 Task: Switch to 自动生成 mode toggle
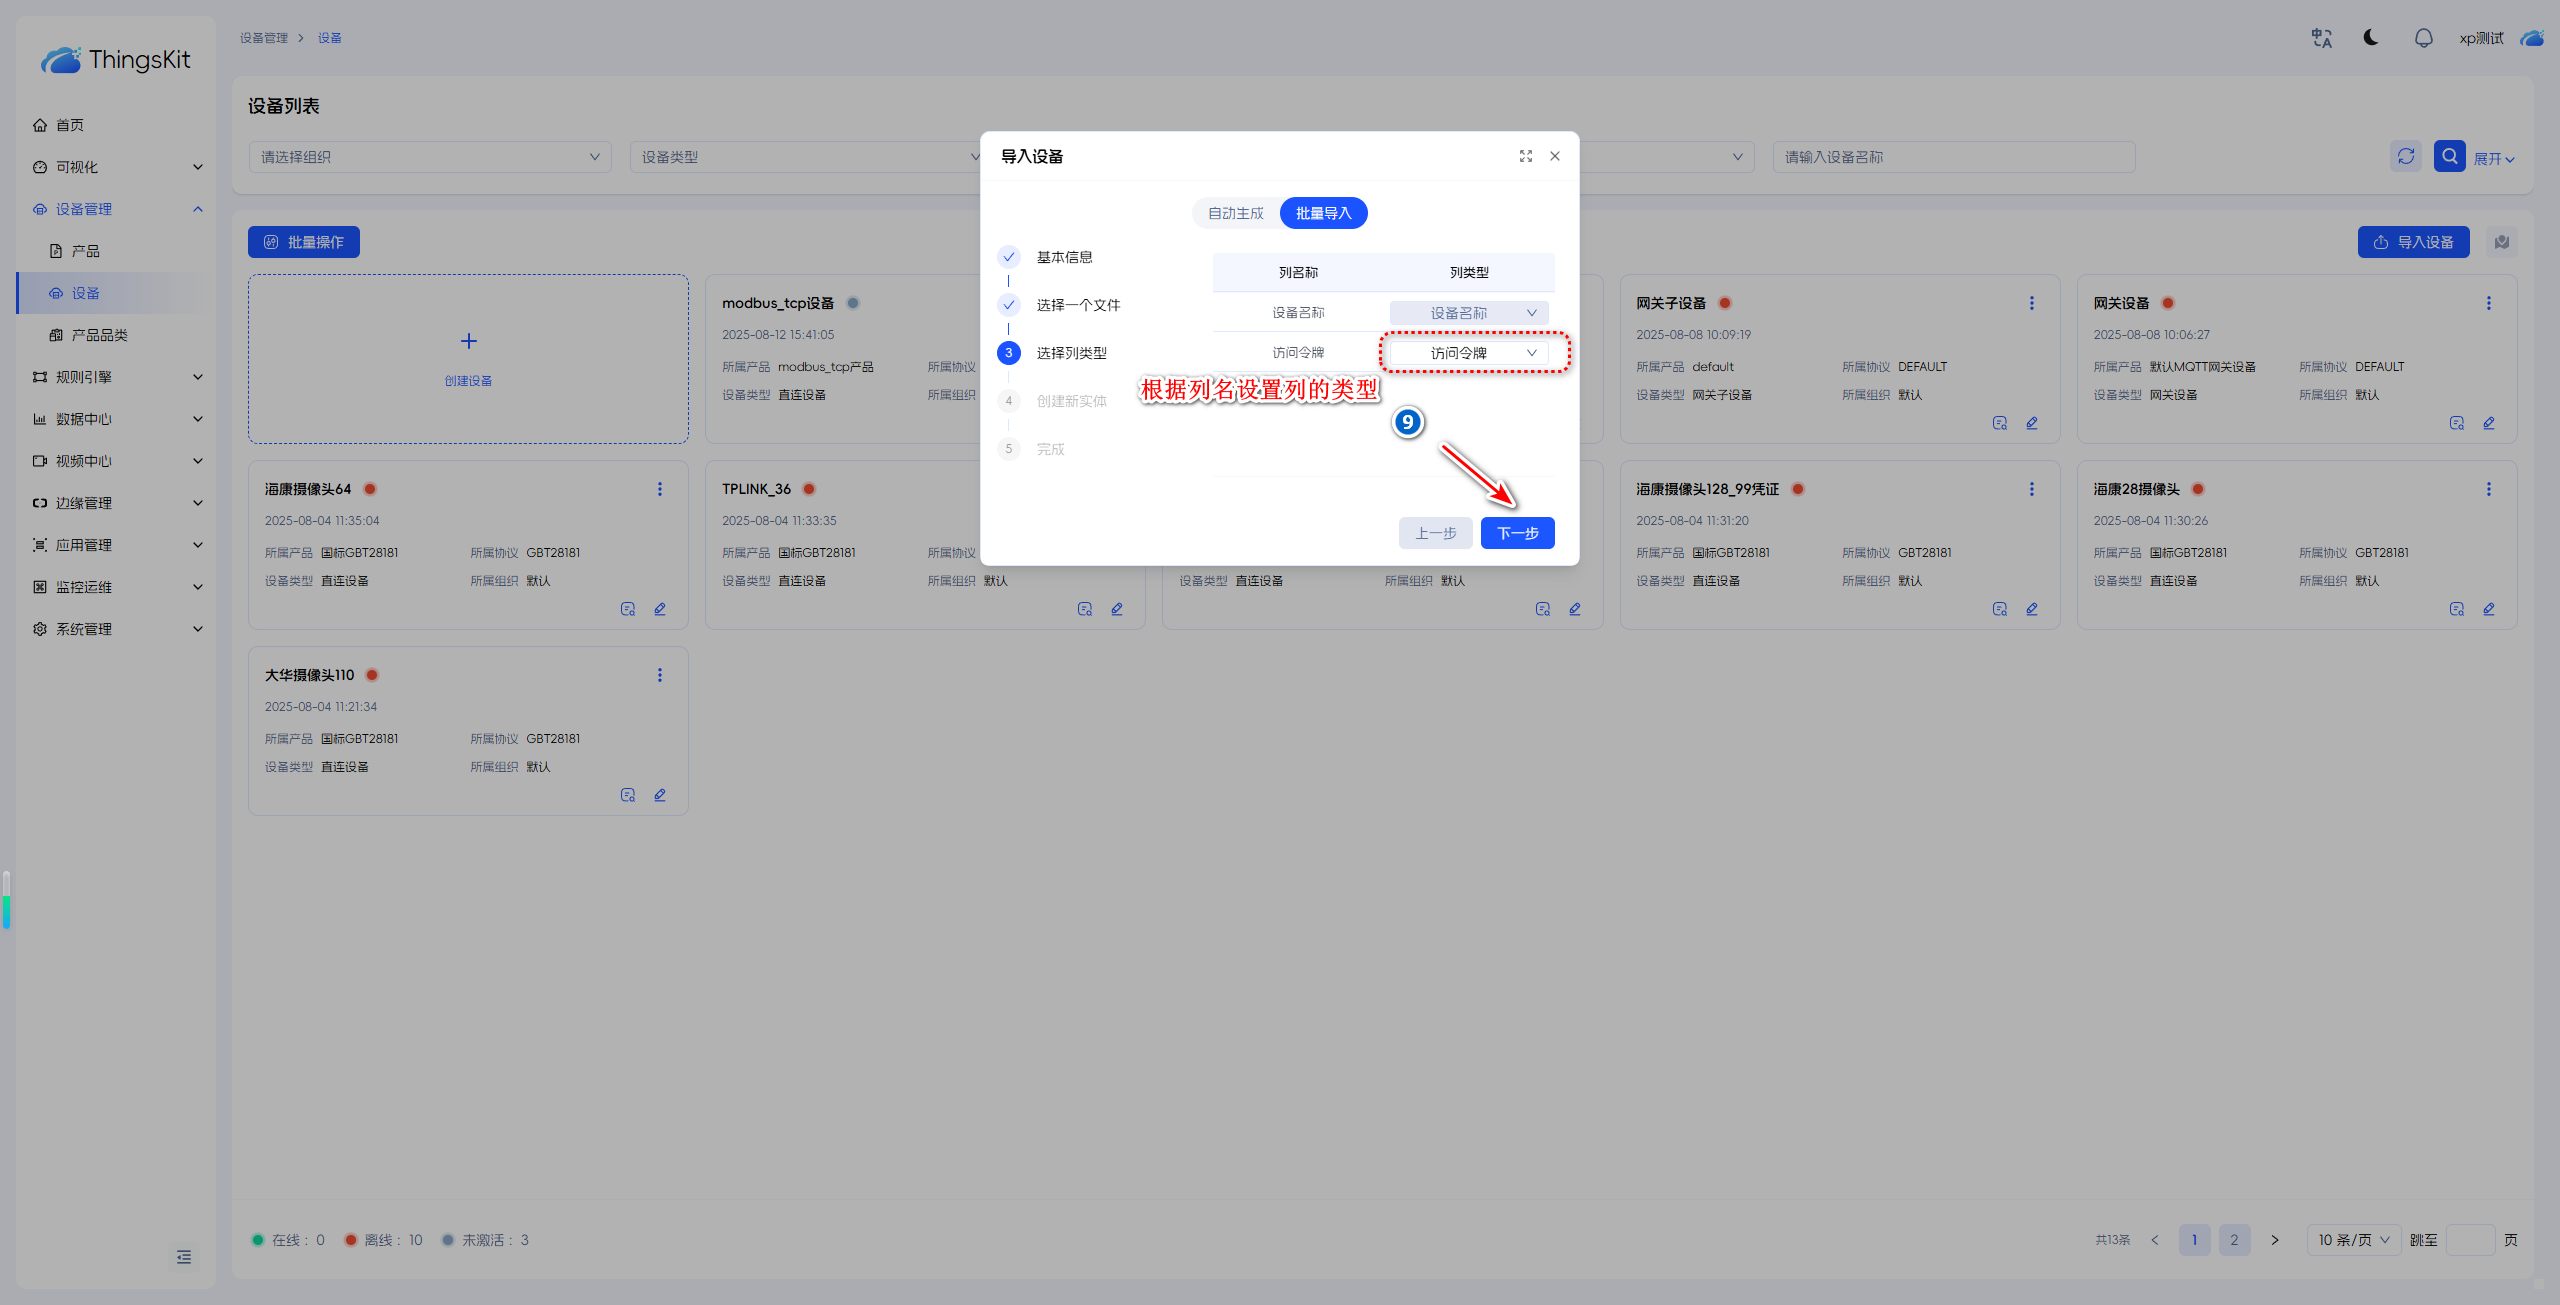(x=1235, y=213)
